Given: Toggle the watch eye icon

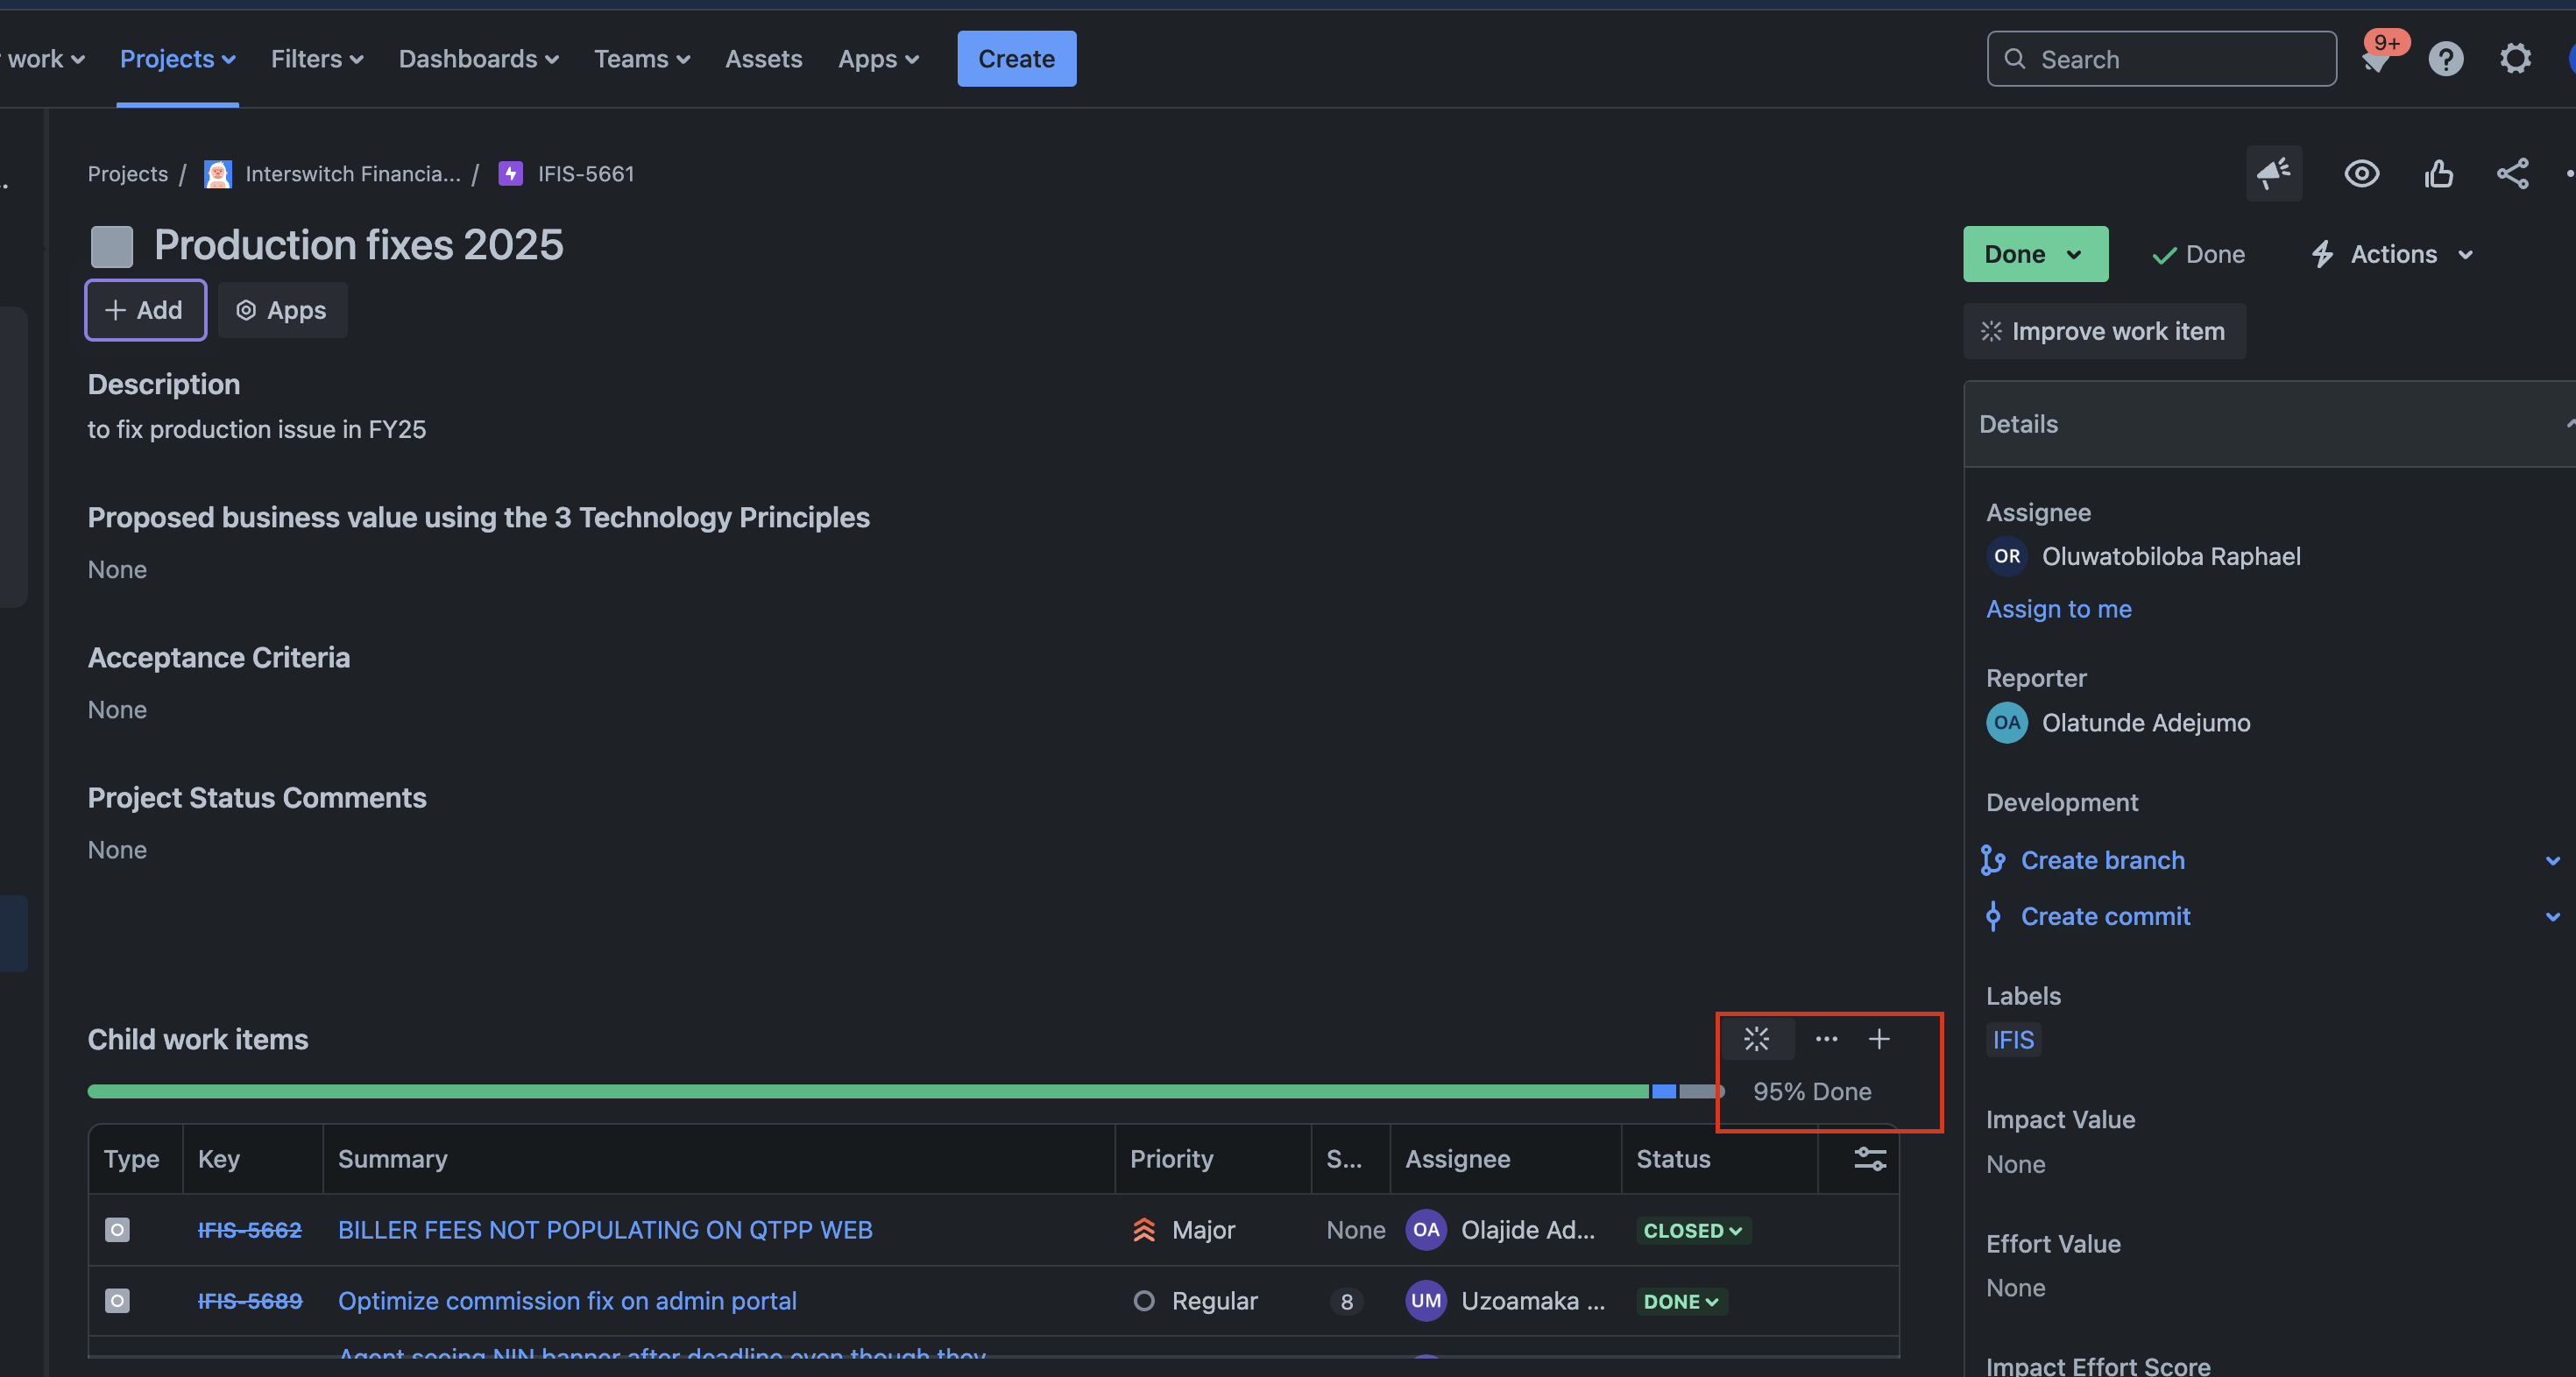Looking at the screenshot, I should click(x=2361, y=173).
